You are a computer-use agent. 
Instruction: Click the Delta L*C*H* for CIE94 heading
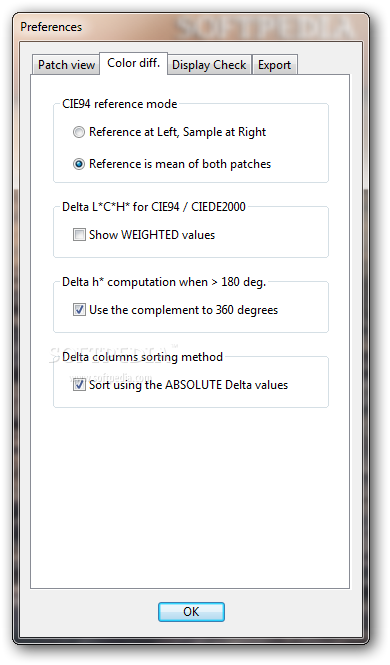[x=154, y=207]
